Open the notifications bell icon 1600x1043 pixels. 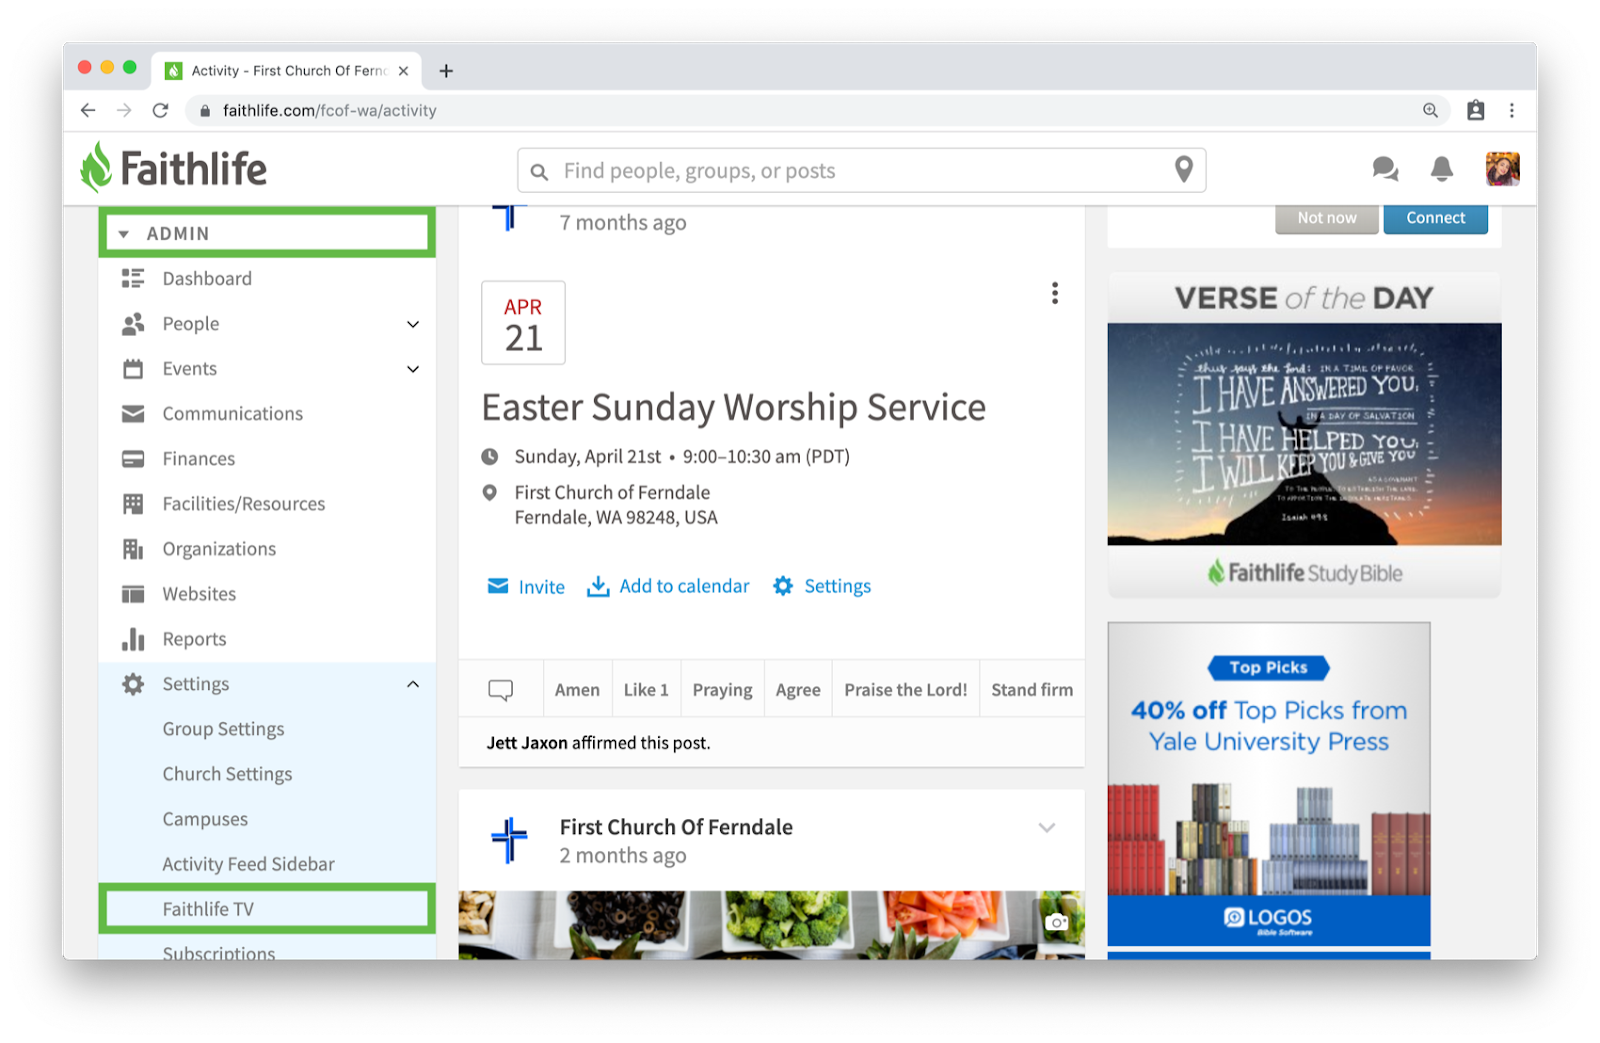click(1442, 169)
